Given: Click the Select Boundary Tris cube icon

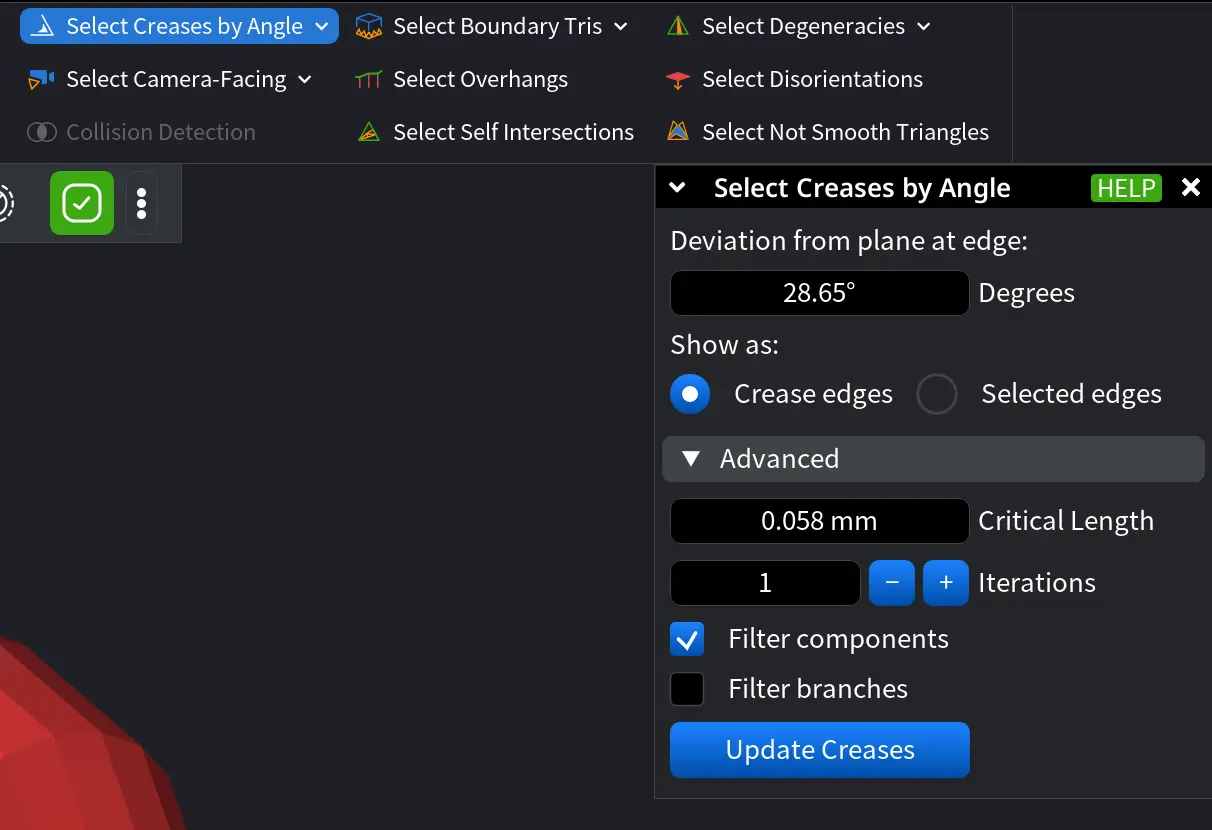Looking at the screenshot, I should 368,25.
